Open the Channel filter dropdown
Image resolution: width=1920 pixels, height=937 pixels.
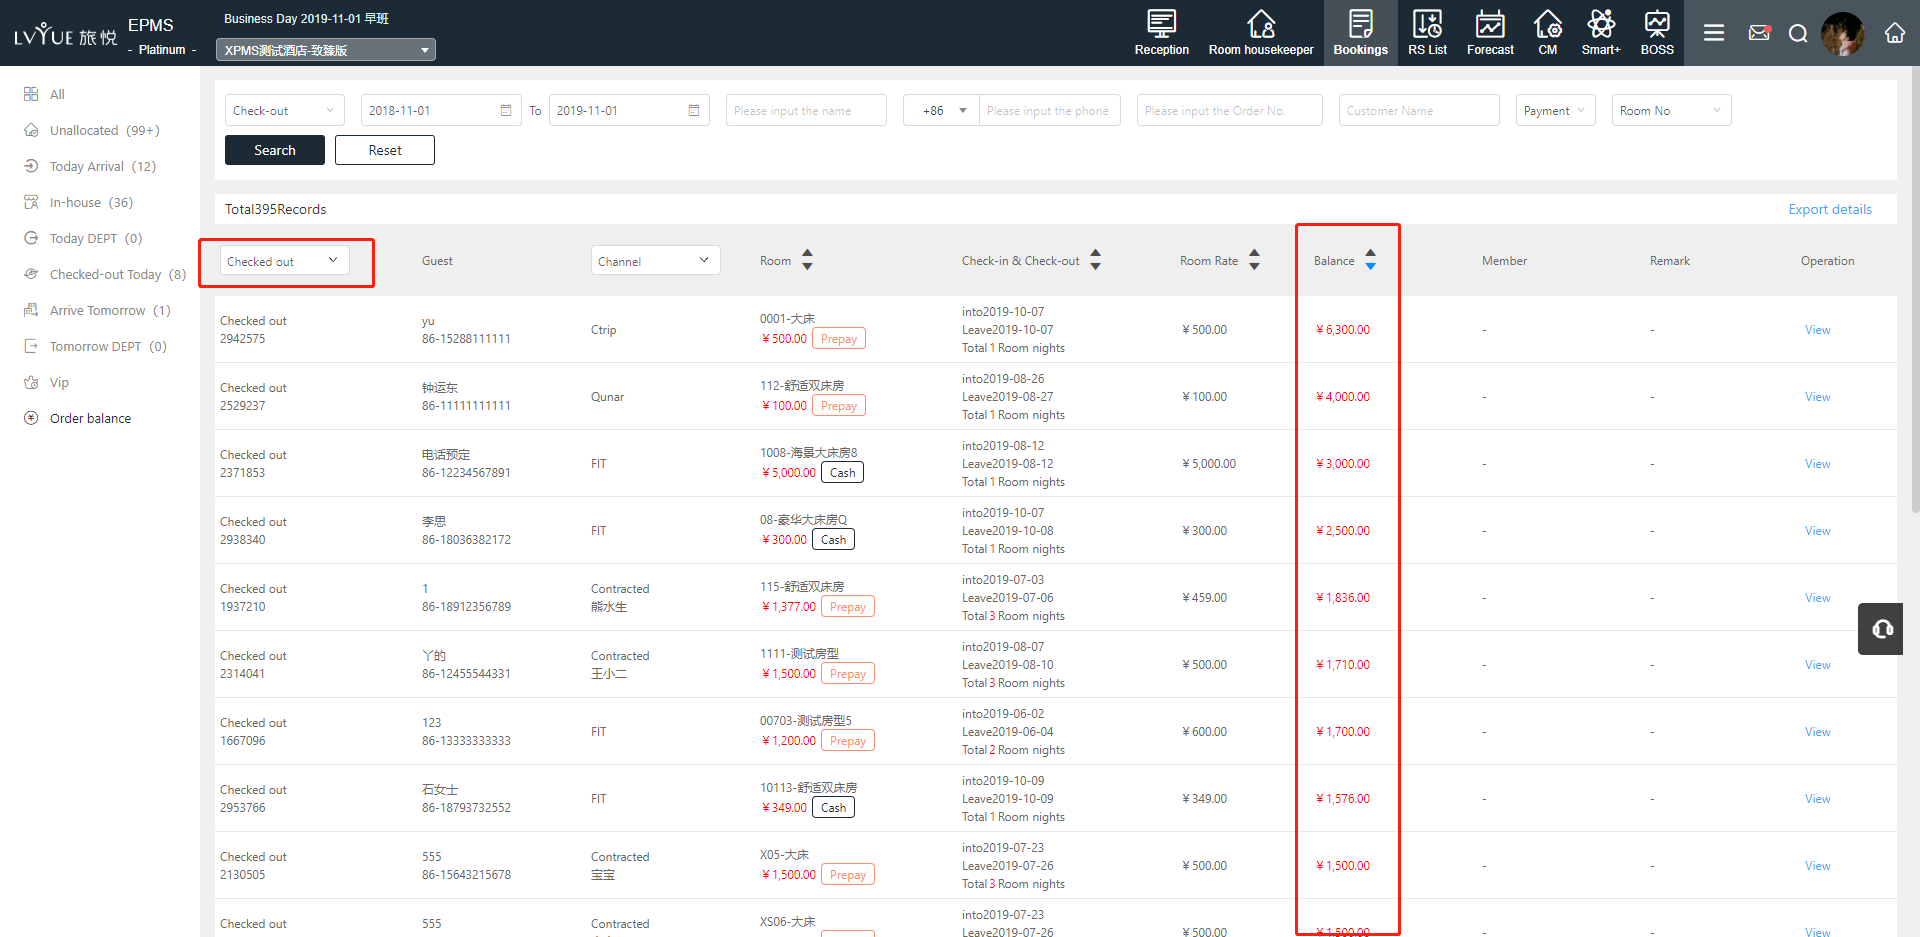[655, 261]
